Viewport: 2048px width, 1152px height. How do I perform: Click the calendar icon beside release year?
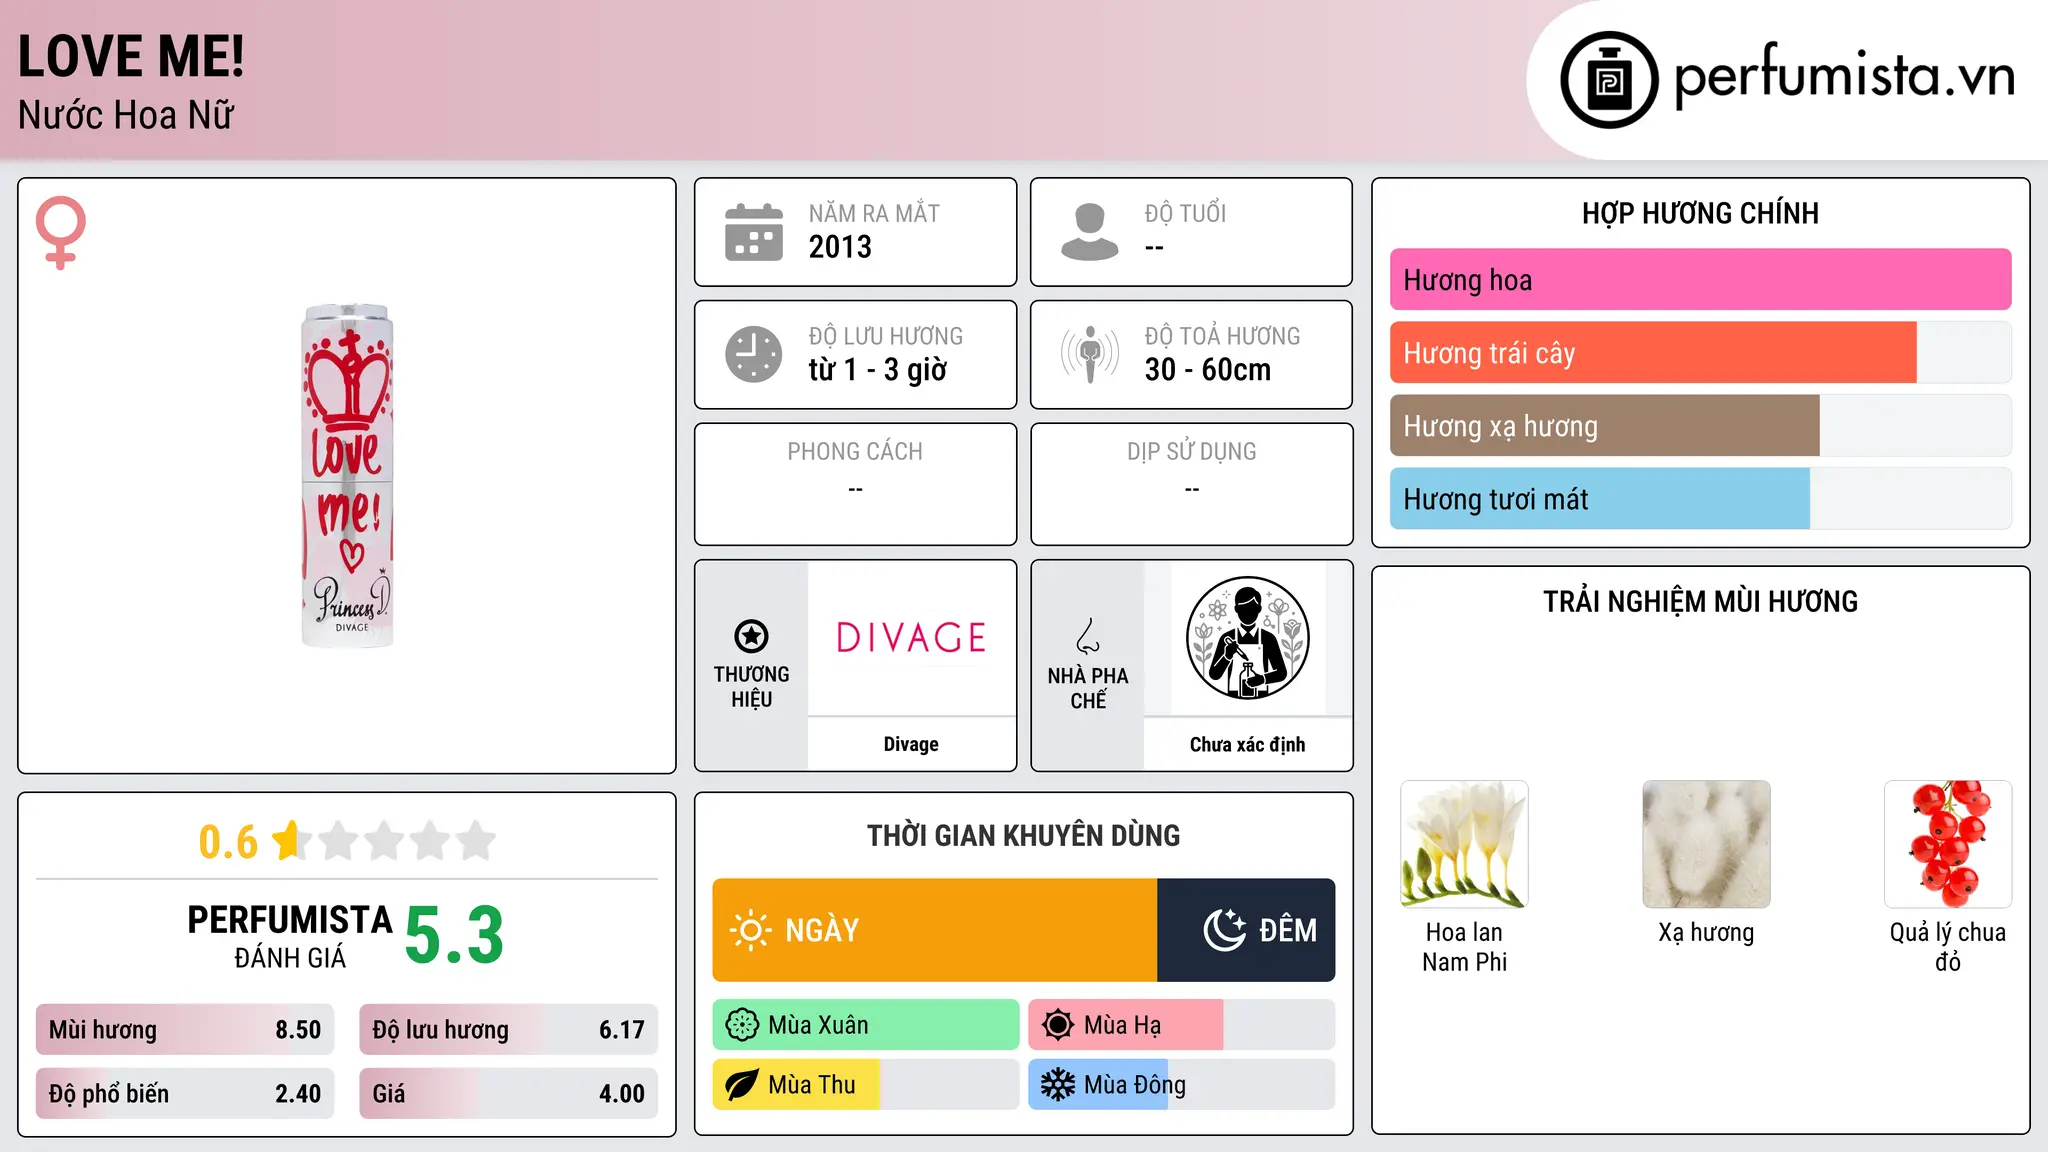point(754,232)
